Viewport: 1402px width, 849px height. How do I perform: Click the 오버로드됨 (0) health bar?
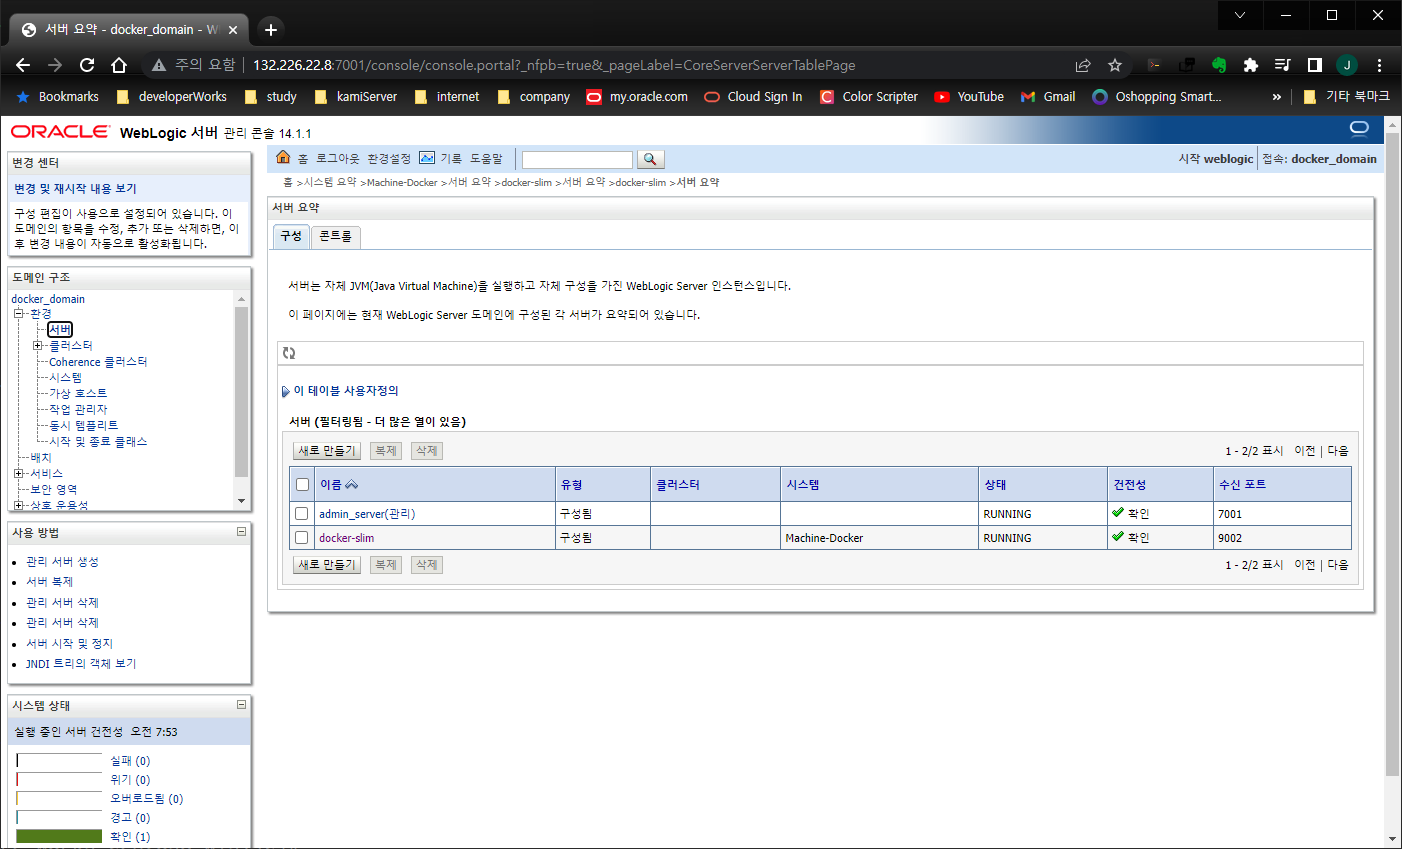(59, 799)
